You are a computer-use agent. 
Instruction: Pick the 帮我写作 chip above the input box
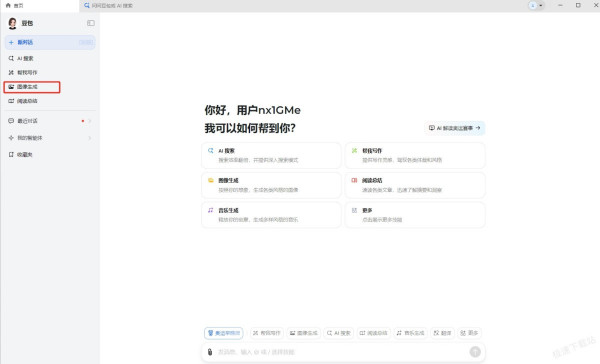(267, 333)
